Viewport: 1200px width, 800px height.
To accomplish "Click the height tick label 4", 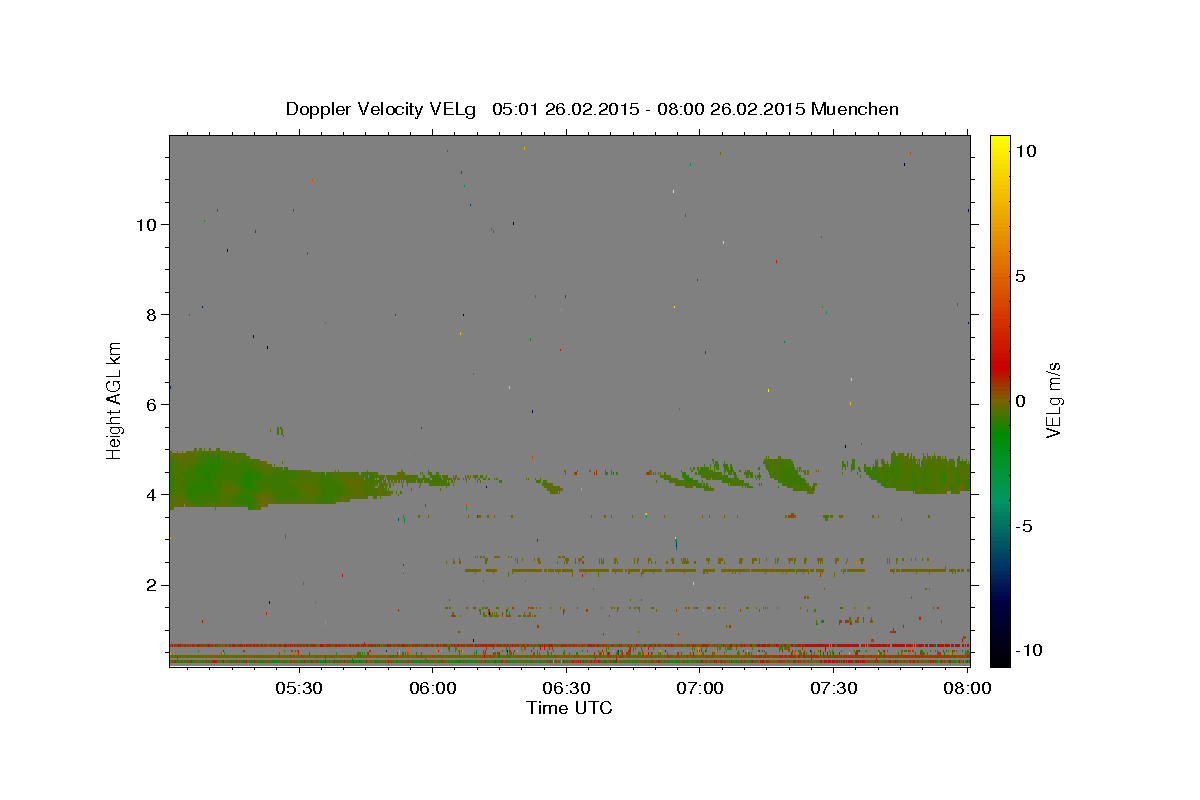I will click(151, 494).
